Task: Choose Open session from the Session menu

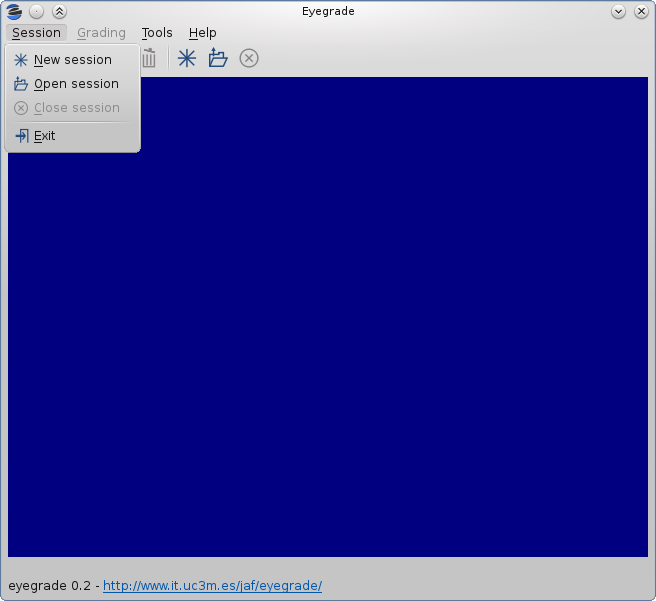Action: click(73, 84)
